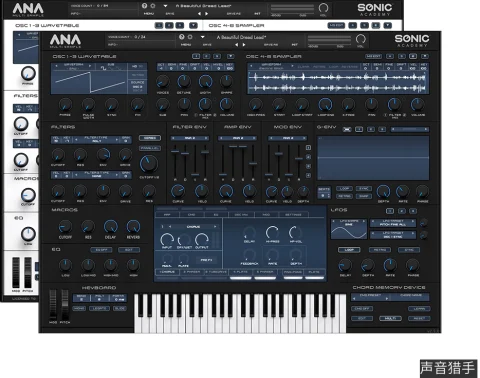
Task: Click the help question-mark icon in top bar
Action: tap(181, 37)
